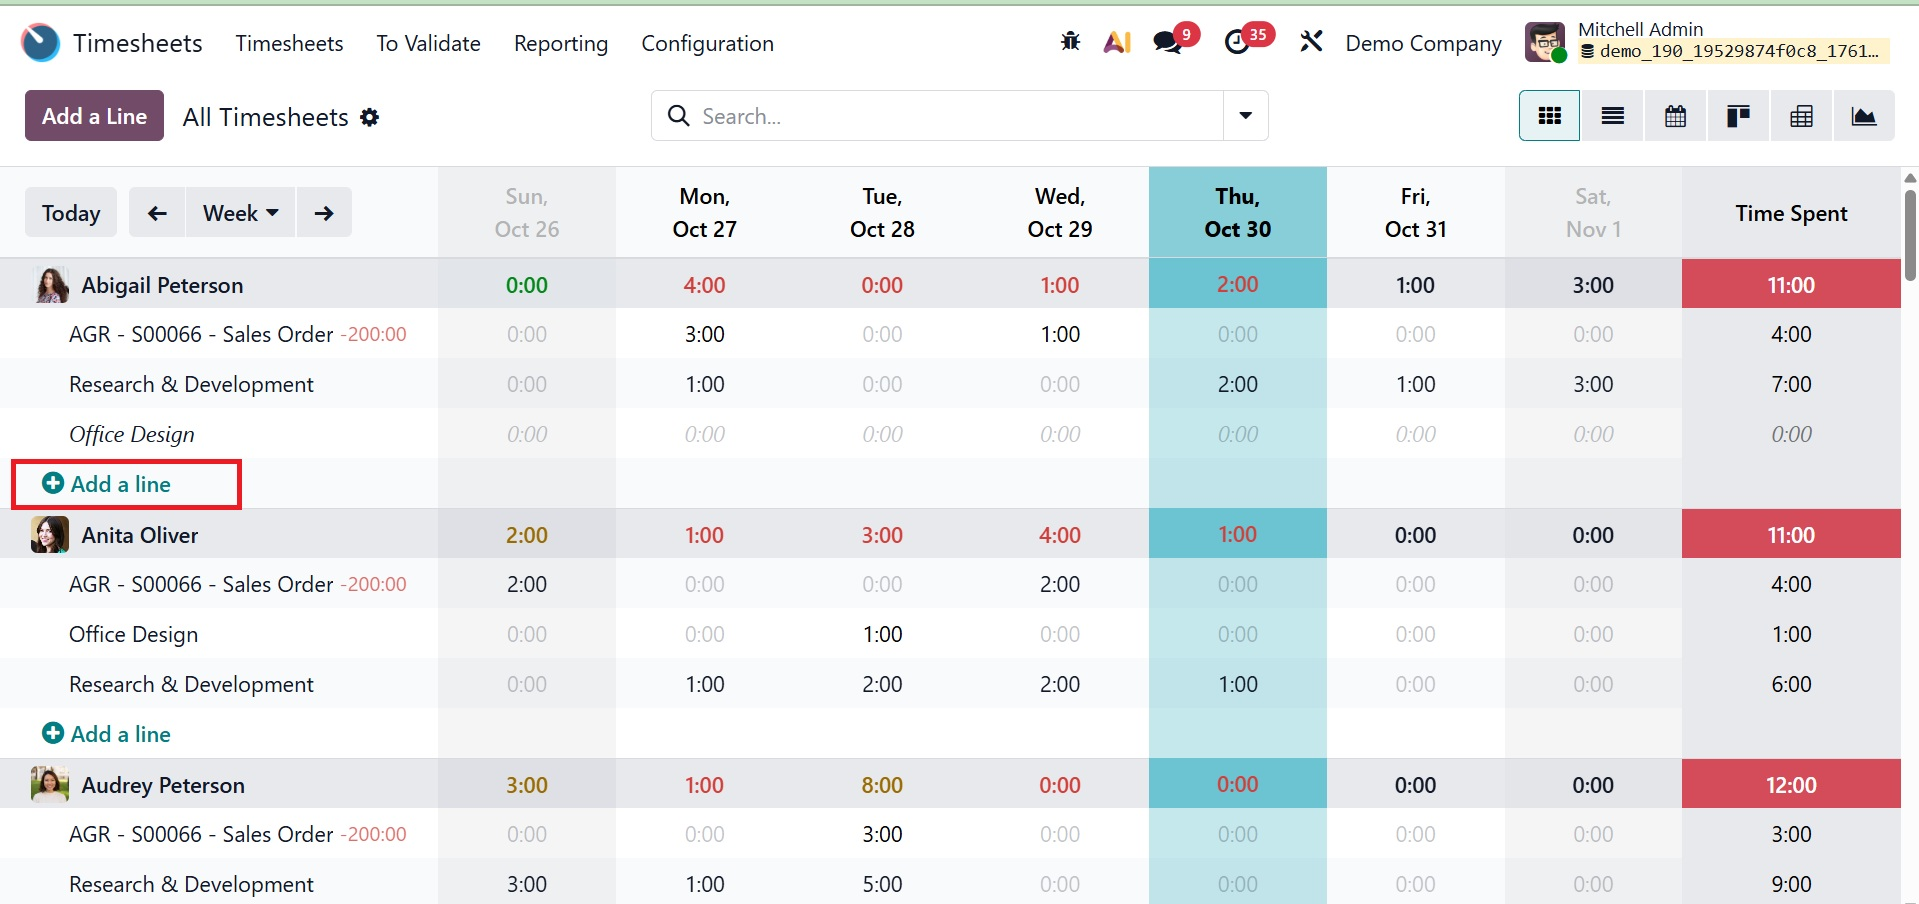Switch to the list view
1919x904 pixels.
point(1612,116)
